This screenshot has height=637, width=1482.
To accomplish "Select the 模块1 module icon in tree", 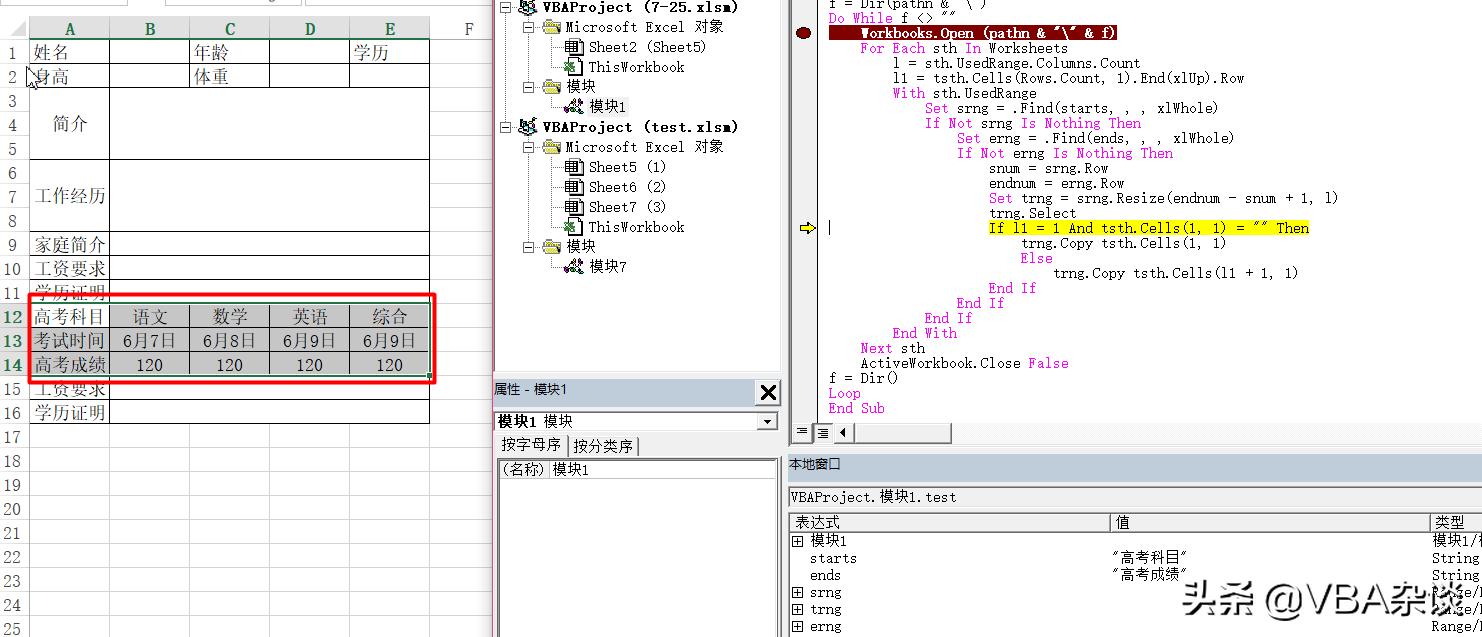I will 573,106.
